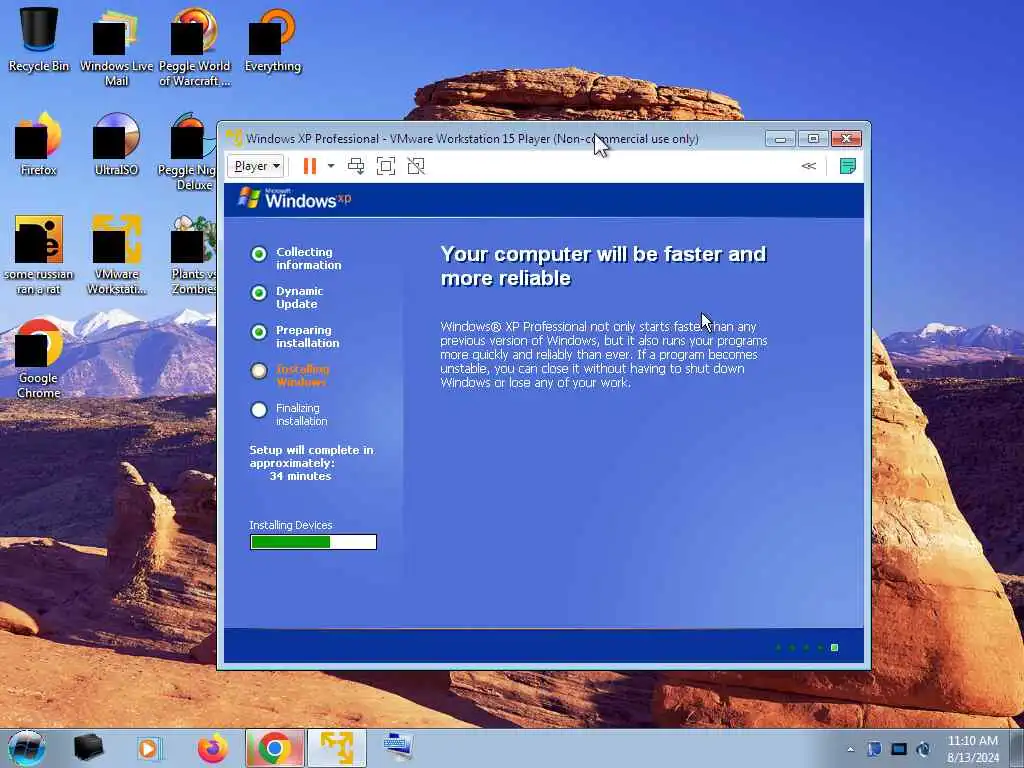Click the Installing Devices progress bar
Viewport: 1024px width, 768px height.
click(x=313, y=541)
